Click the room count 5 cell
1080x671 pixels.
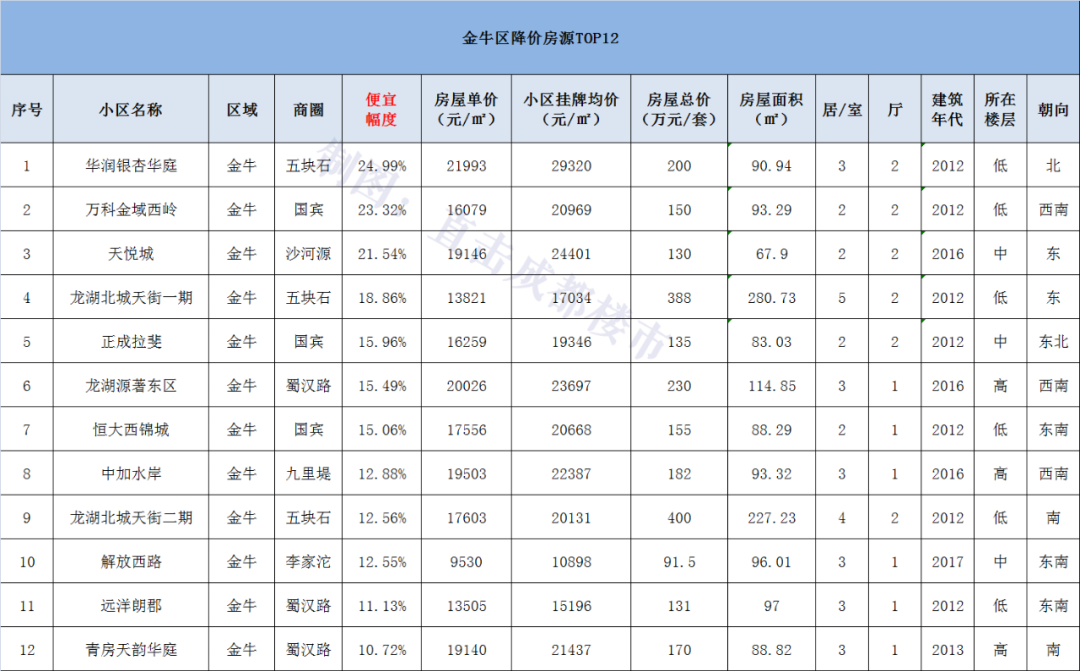tap(842, 298)
